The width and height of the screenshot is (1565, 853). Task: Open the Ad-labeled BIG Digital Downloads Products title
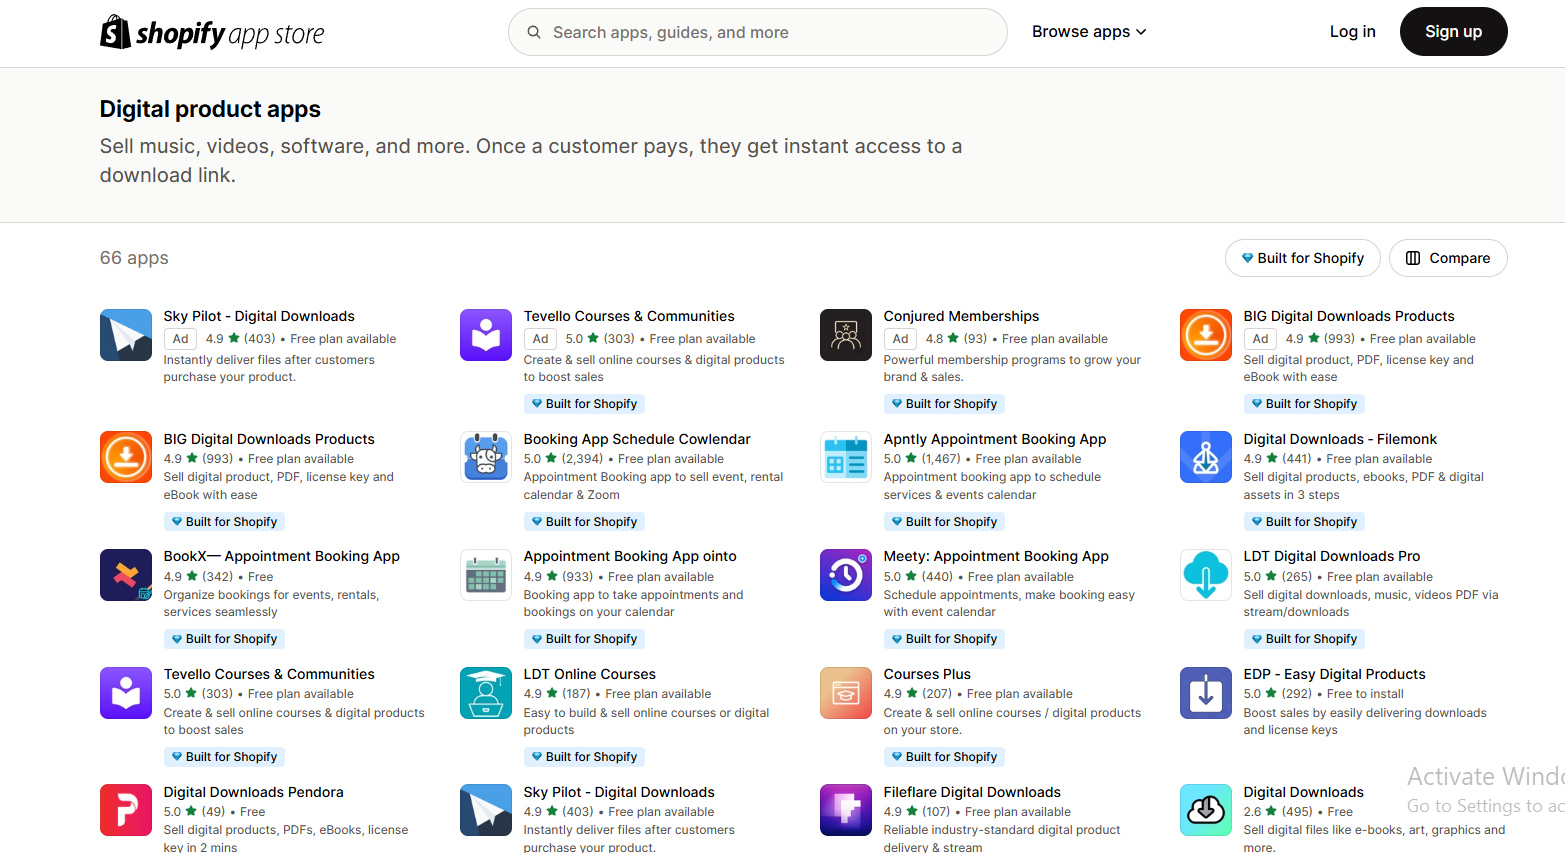tap(1349, 316)
